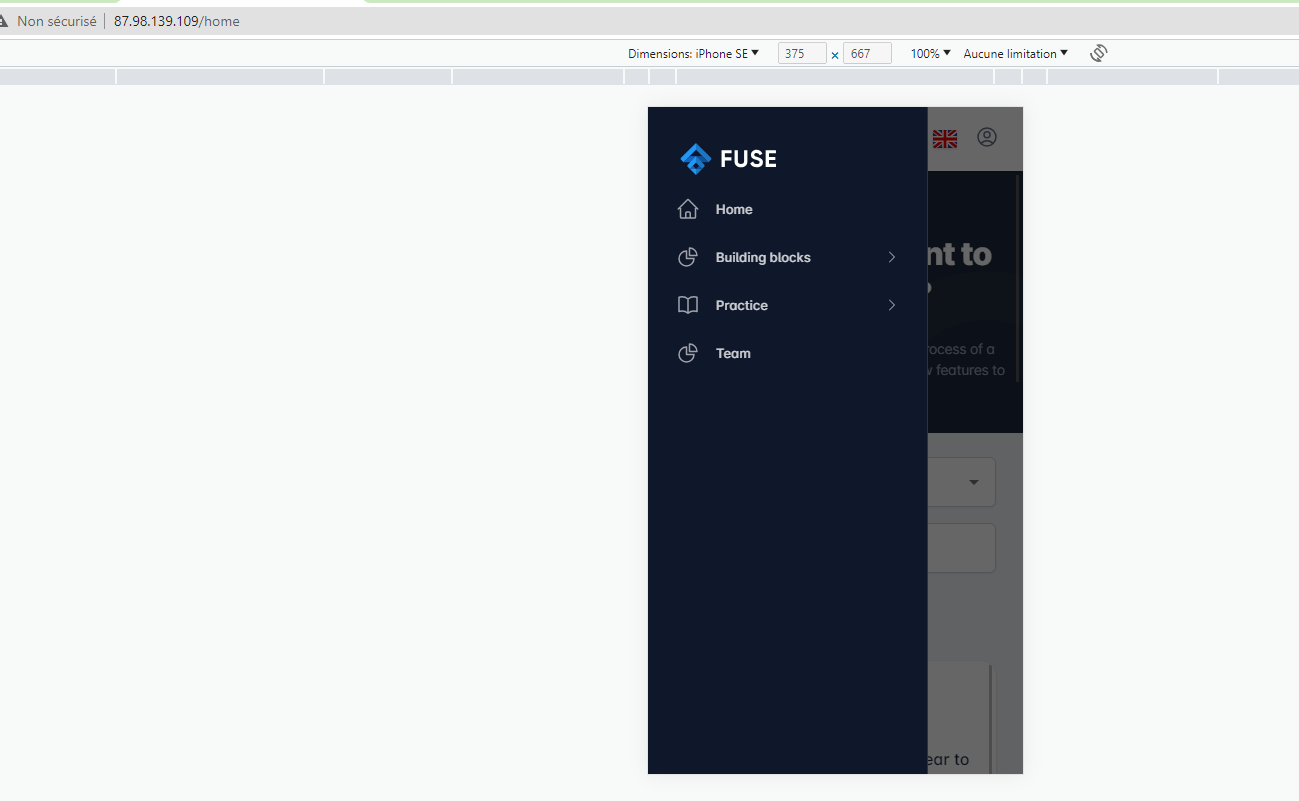Click the FUSE logo icon
1299x801 pixels.
[695, 158]
